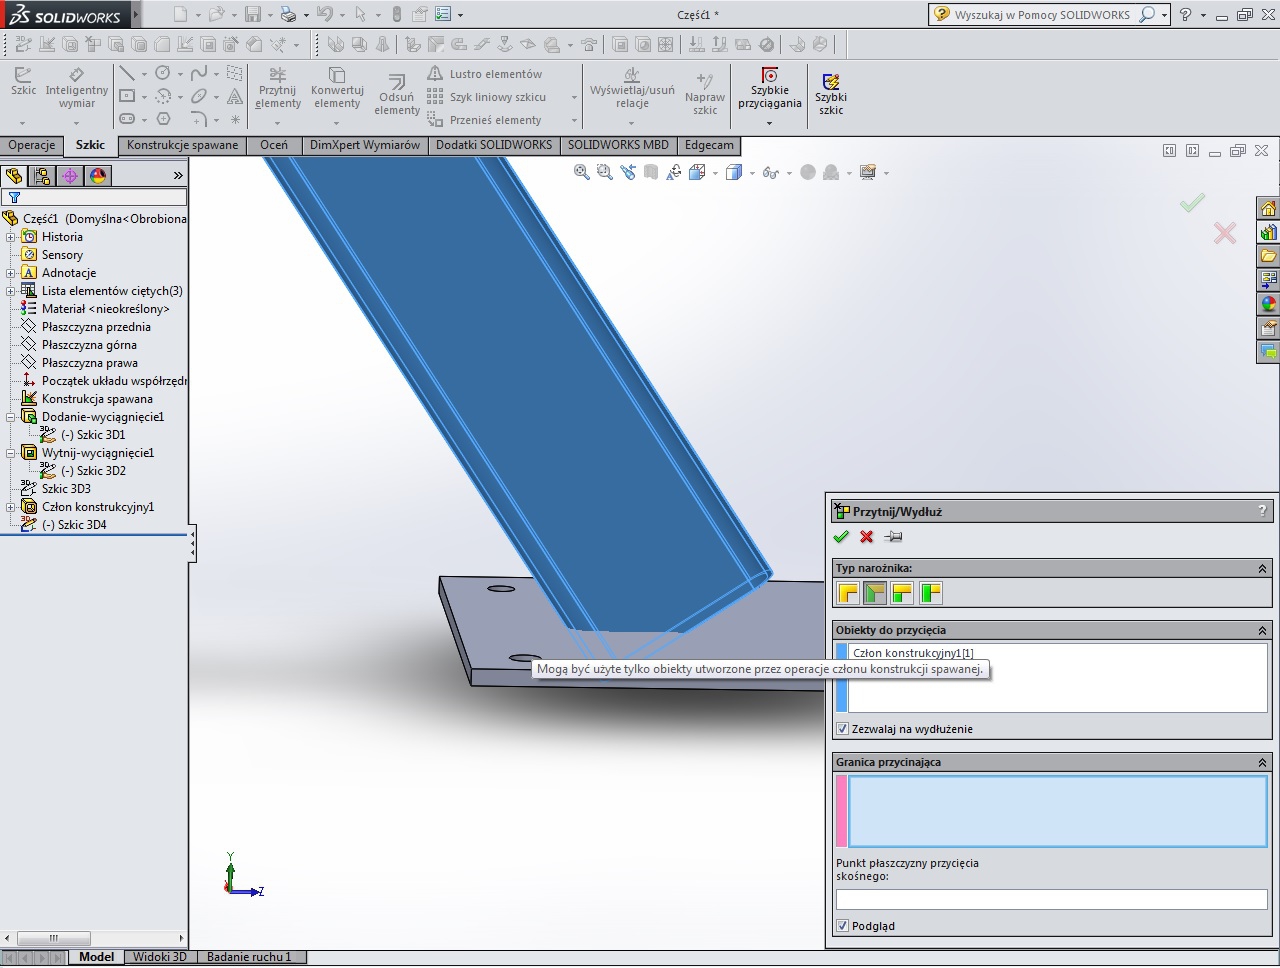1280x968 pixels.
Task: Open the DimXpertManager tab icon
Action: [x=70, y=176]
